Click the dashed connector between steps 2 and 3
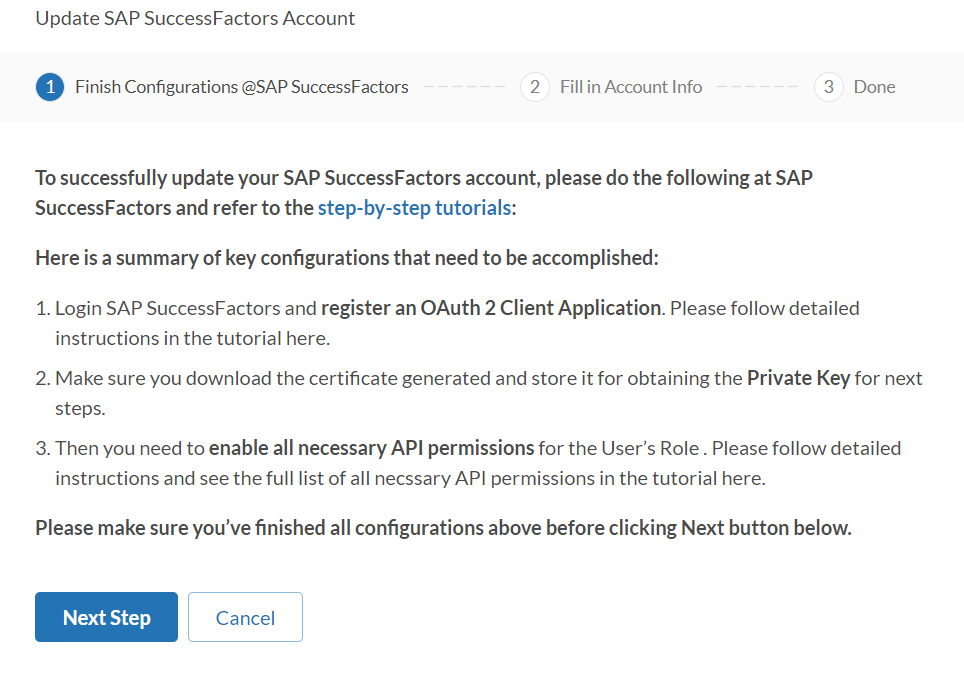Viewport: 964px width, 679px height. tap(757, 87)
